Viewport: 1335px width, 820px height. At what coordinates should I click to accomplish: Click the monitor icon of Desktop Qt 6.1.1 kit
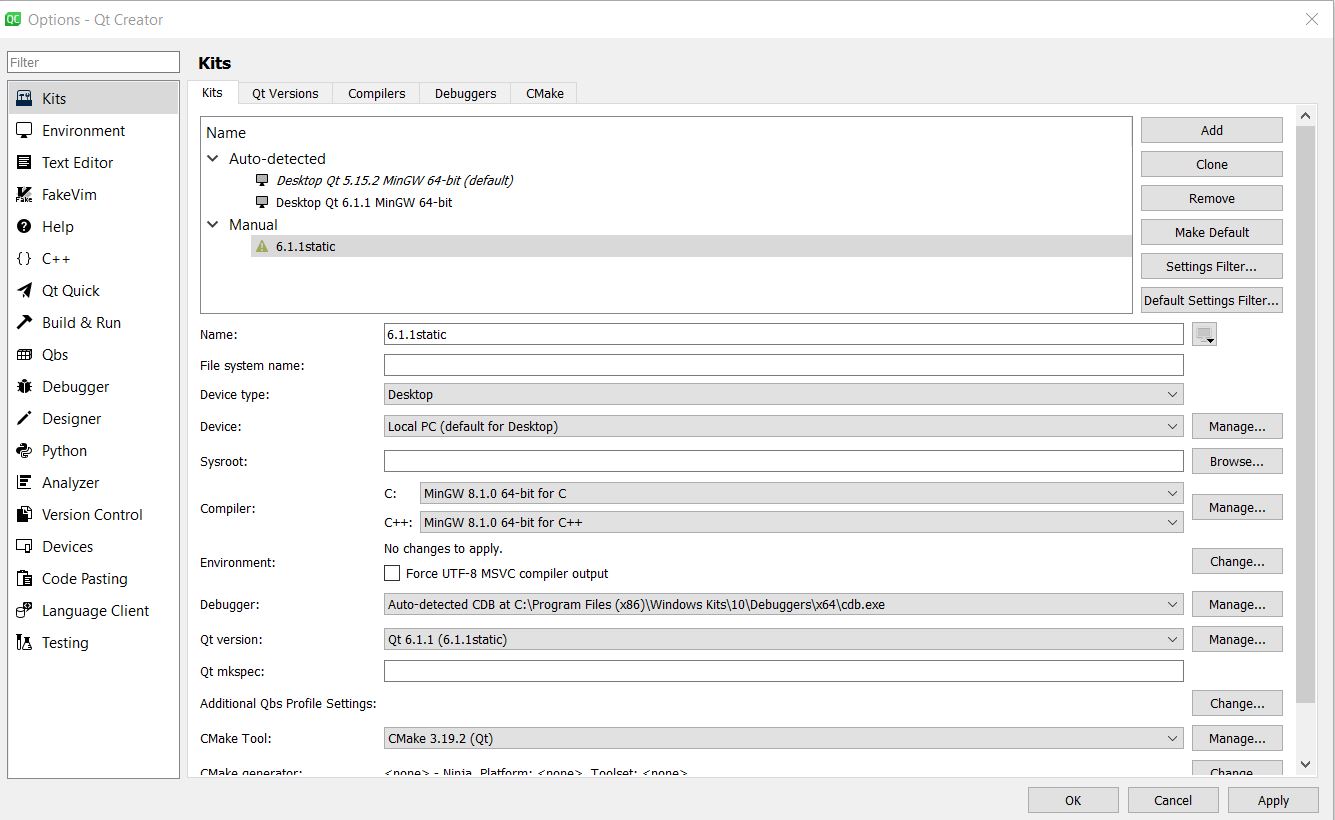pos(262,202)
